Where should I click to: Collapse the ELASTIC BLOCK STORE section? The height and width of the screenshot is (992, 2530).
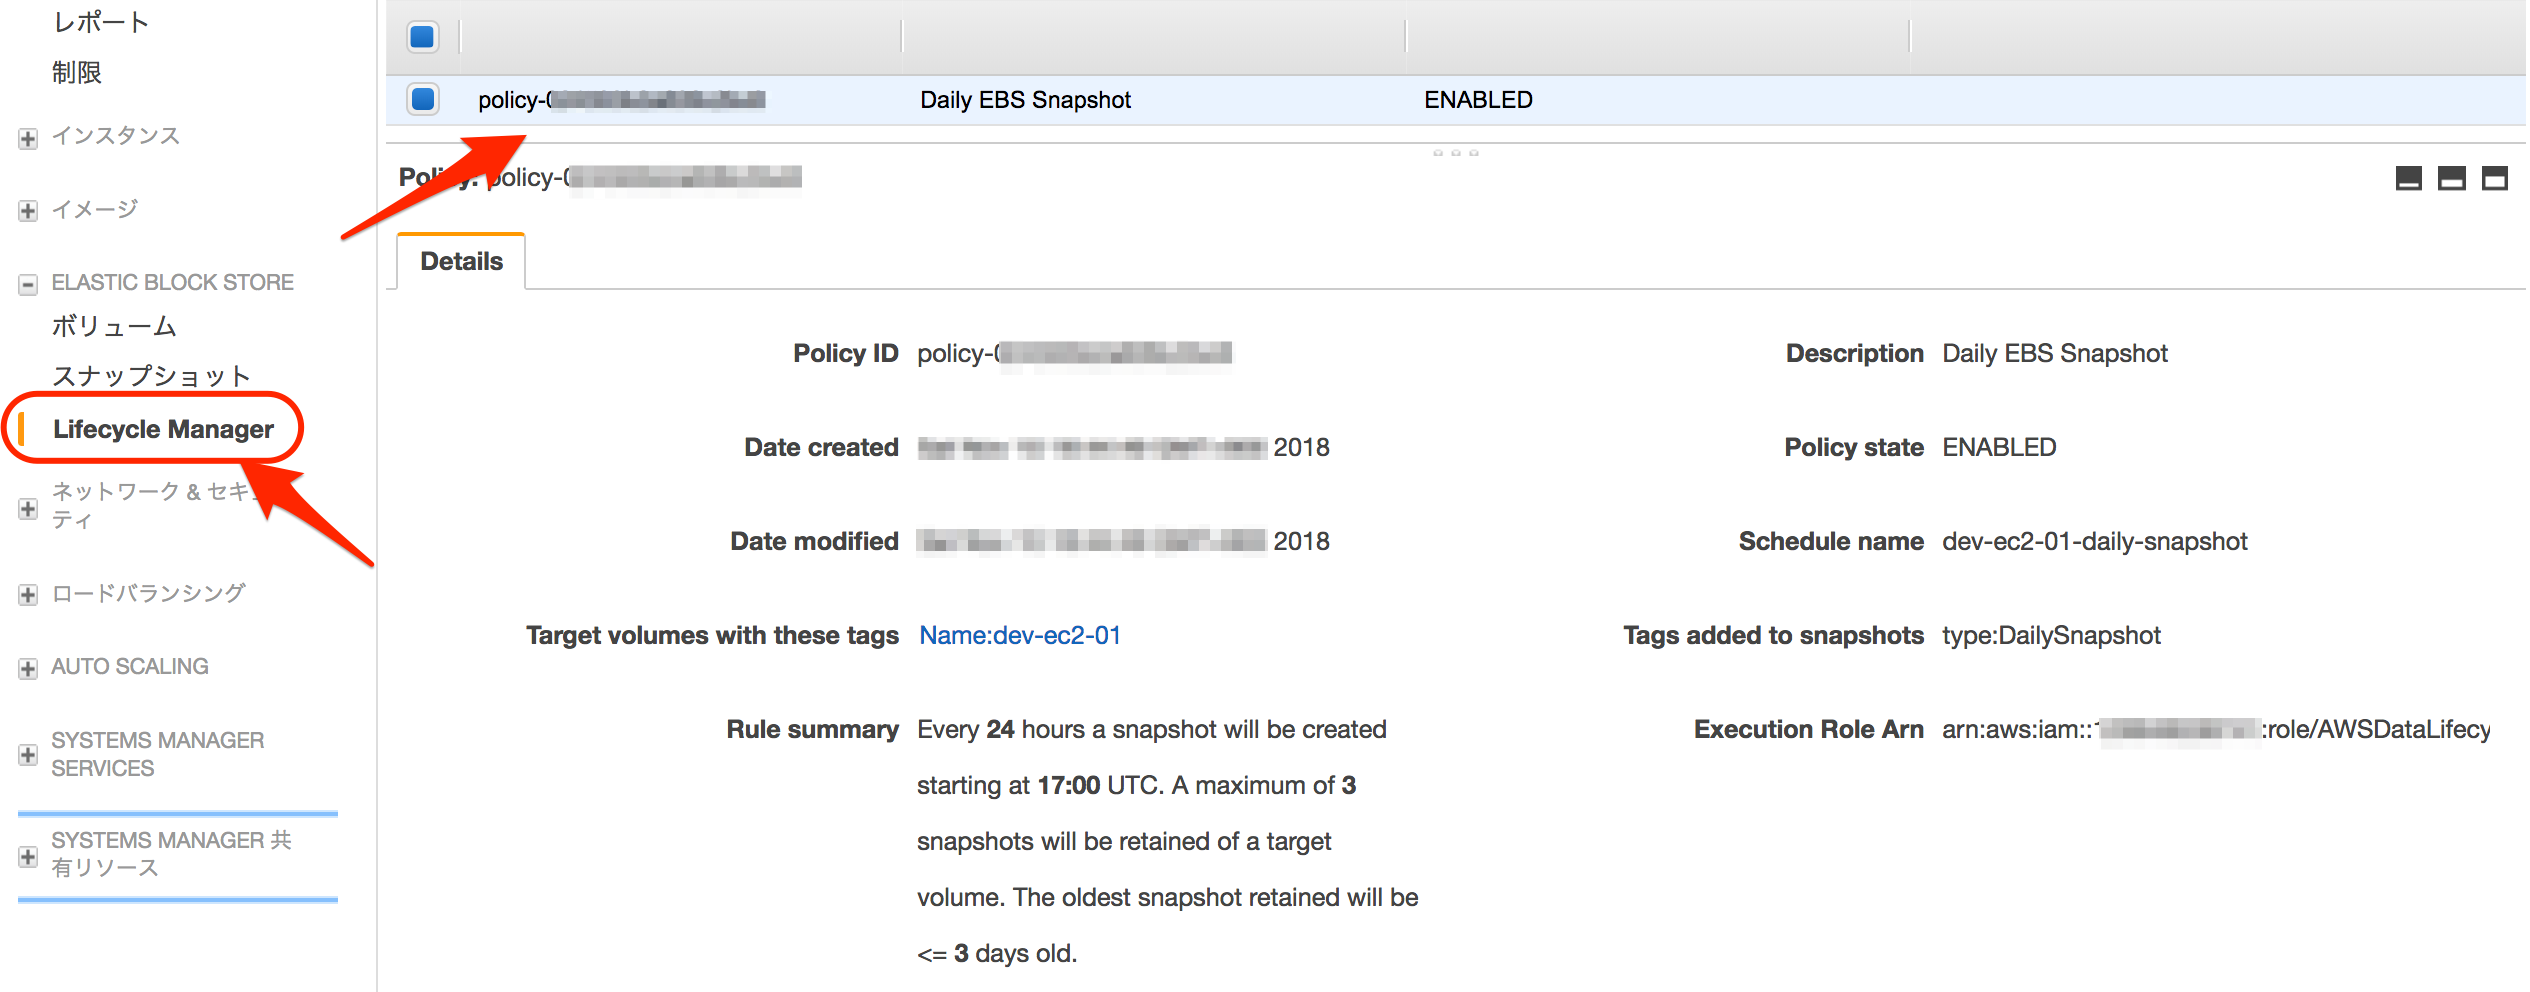tap(26, 281)
